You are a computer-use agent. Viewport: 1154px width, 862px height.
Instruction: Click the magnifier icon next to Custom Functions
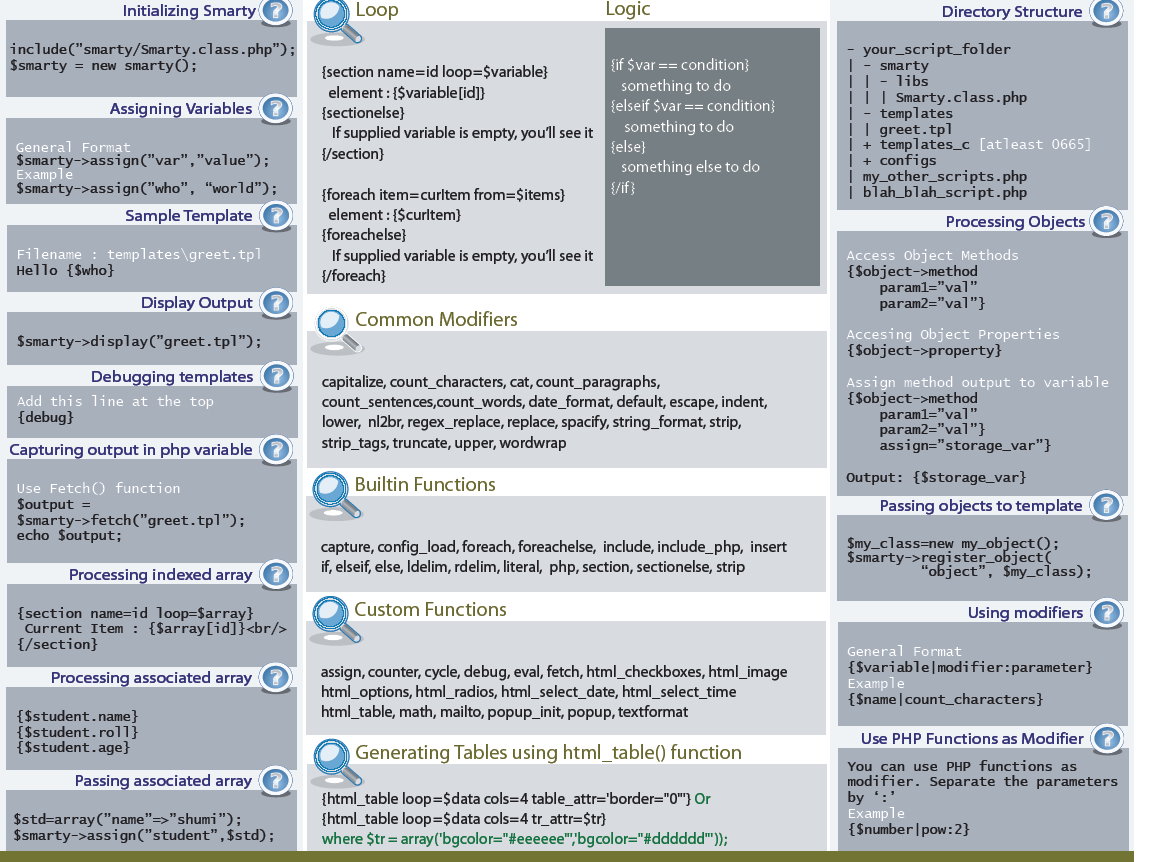336,621
